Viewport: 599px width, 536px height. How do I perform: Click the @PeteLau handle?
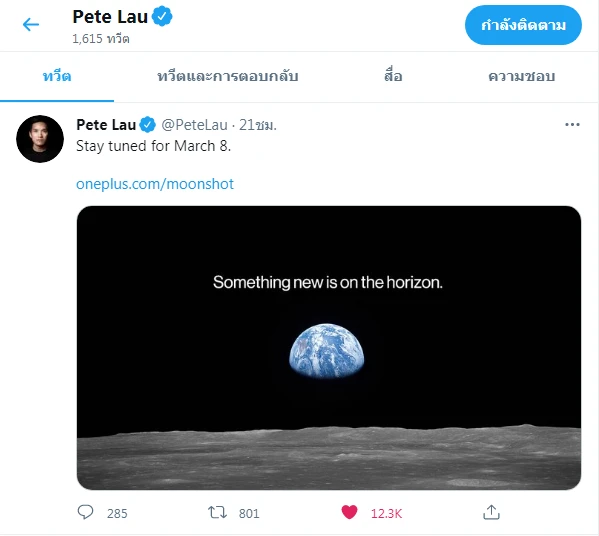194,125
